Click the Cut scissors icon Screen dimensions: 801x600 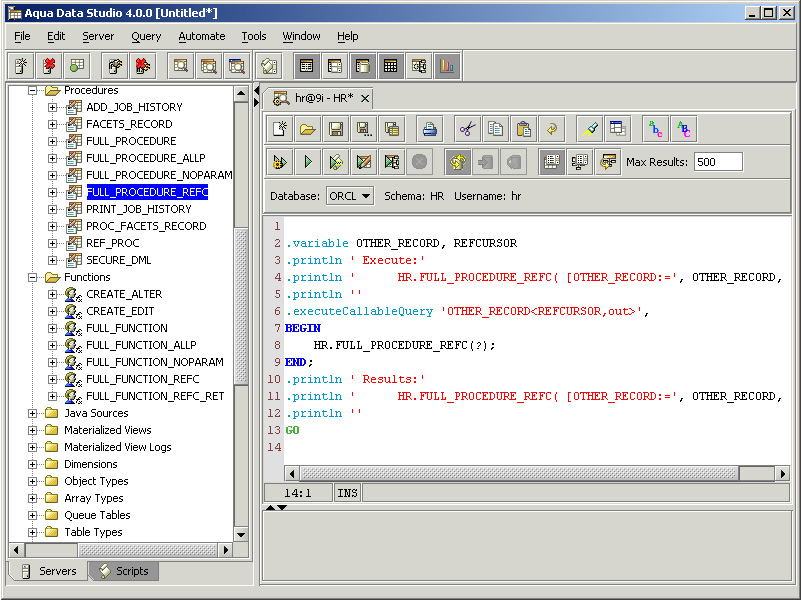[x=467, y=129]
